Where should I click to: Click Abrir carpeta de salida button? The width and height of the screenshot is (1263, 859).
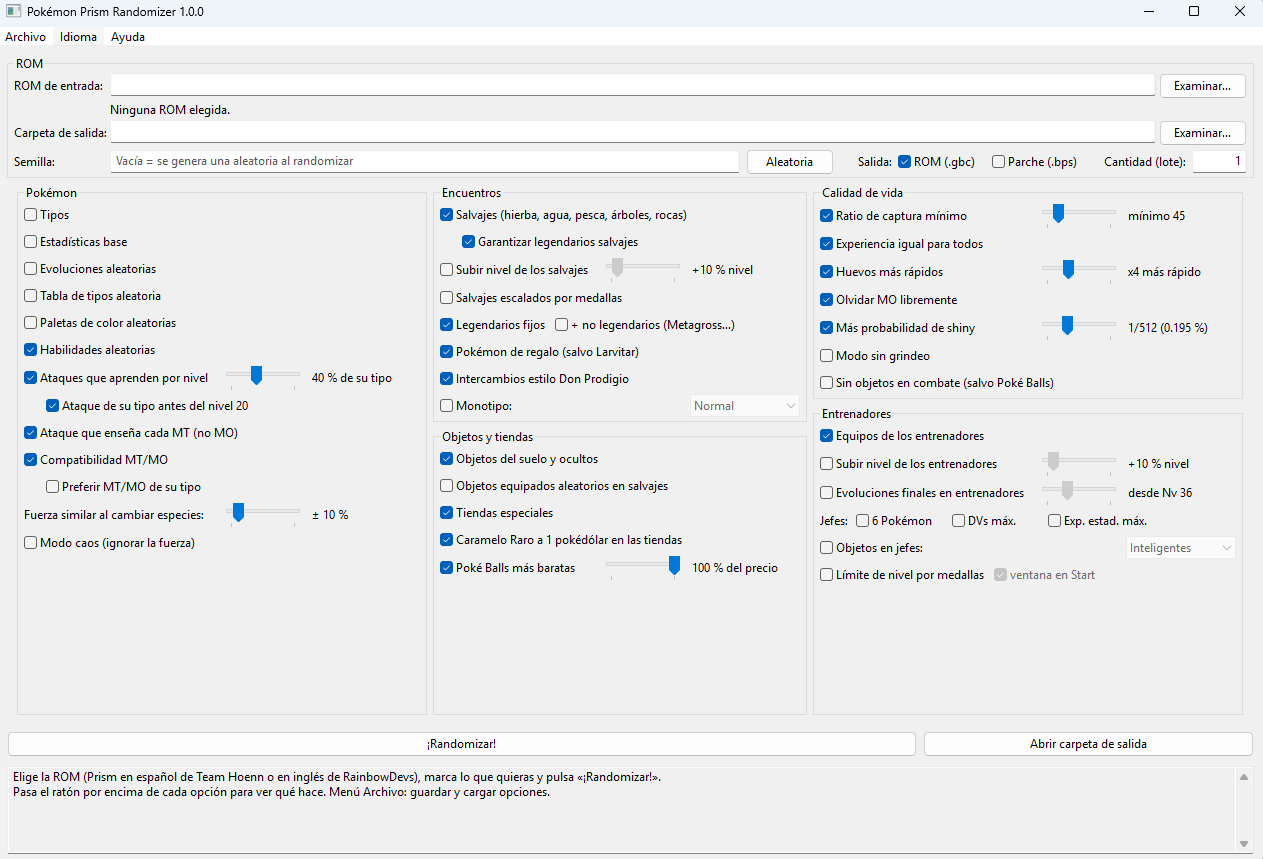pyautogui.click(x=1088, y=744)
